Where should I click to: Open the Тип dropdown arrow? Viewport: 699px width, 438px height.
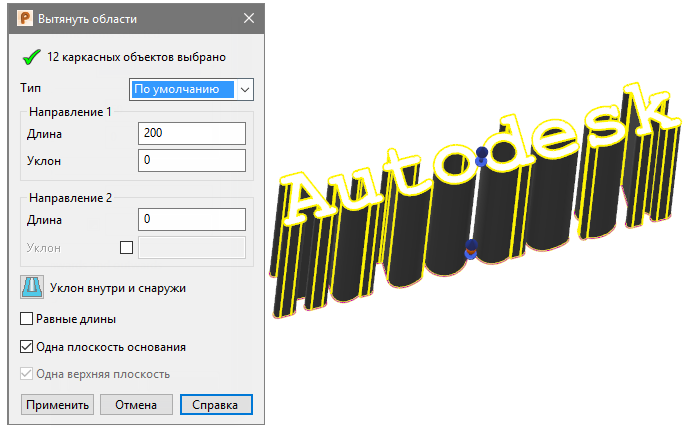point(245,90)
